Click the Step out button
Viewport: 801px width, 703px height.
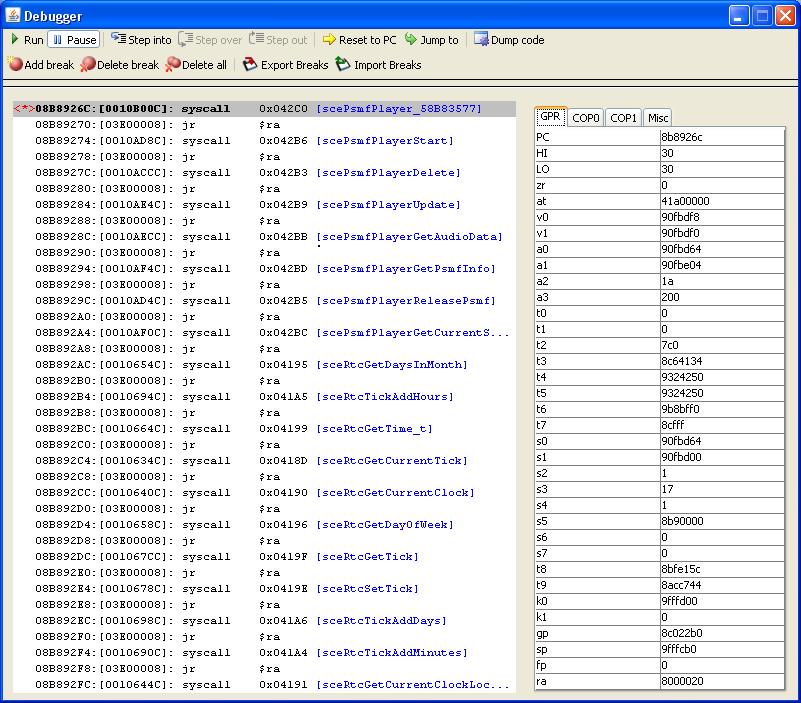pyautogui.click(x=278, y=40)
